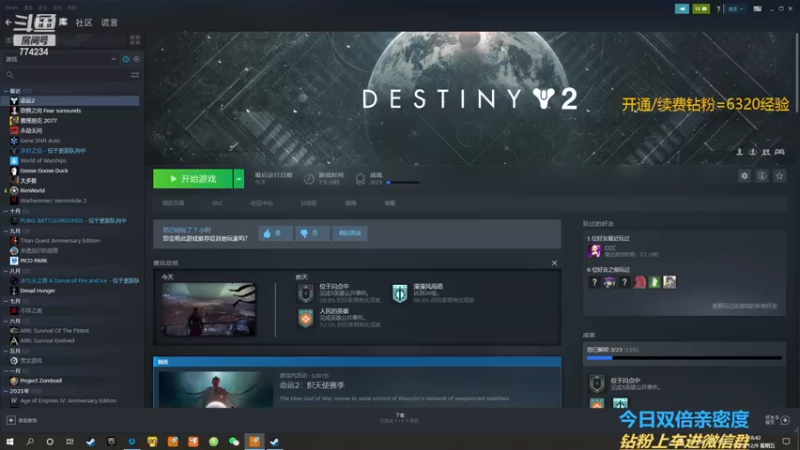
Task: Open the account name dropdown in the title bar
Action: [735, 9]
